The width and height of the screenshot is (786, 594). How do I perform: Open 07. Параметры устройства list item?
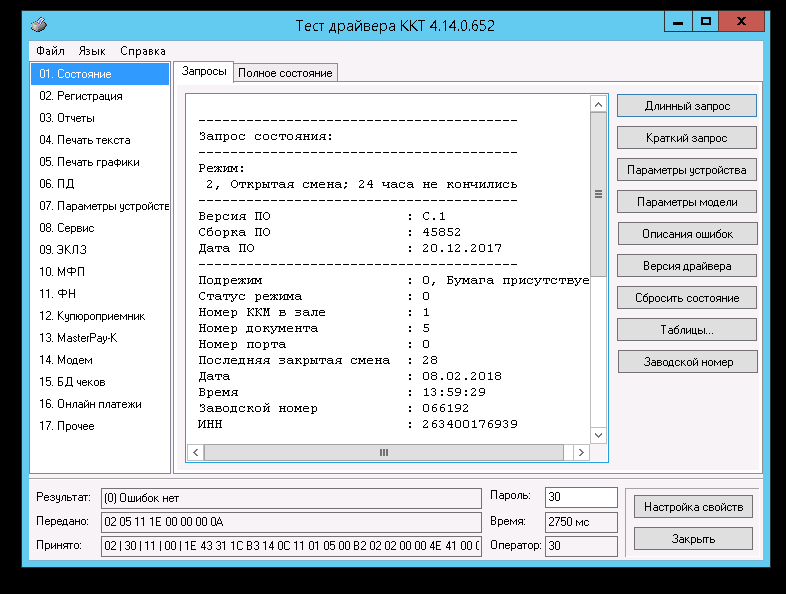[100, 206]
